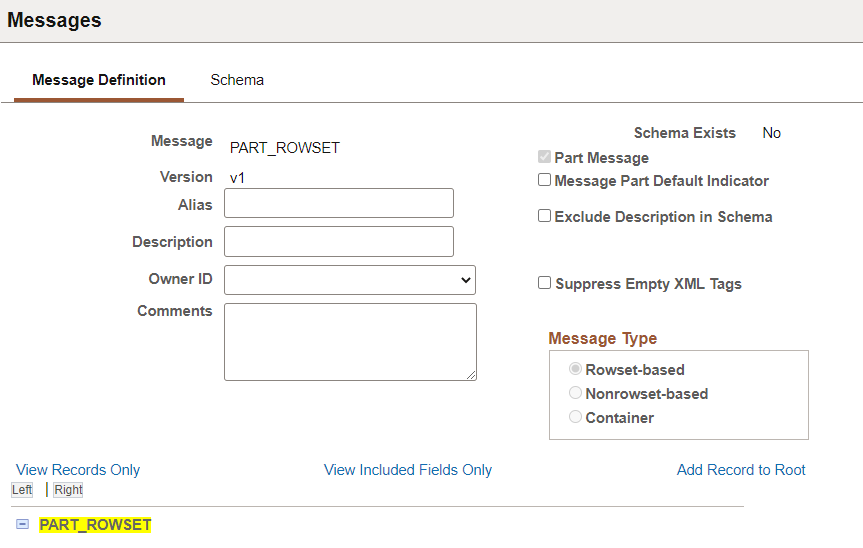Click the Right scroll button
The image size is (863, 548).
68,490
